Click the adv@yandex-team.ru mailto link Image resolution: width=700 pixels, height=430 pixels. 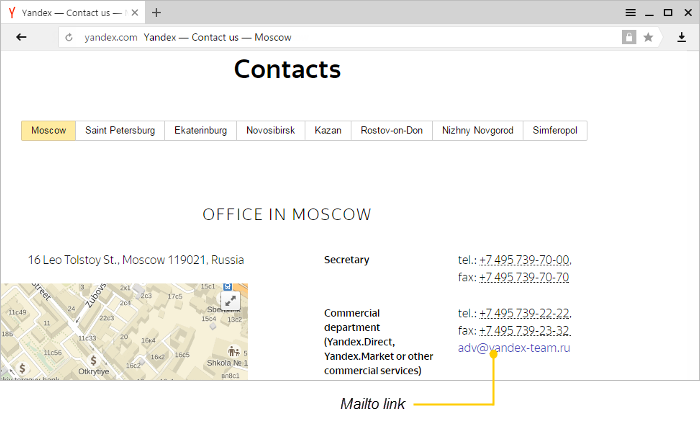[x=514, y=348]
